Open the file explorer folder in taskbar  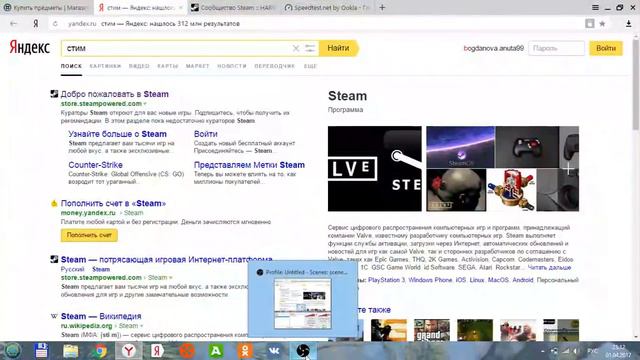pyautogui.click(x=71, y=351)
